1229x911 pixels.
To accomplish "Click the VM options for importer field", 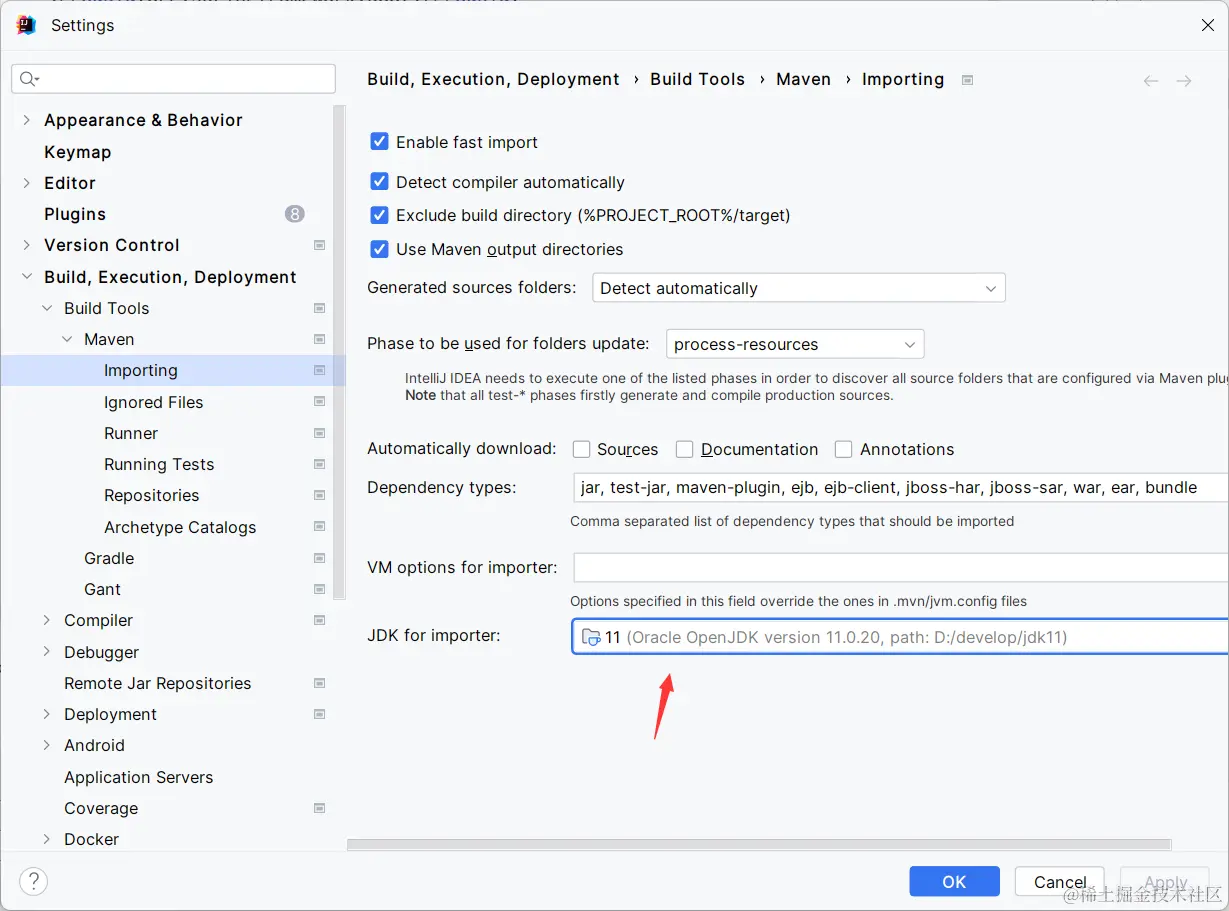I will pyautogui.click(x=900, y=567).
